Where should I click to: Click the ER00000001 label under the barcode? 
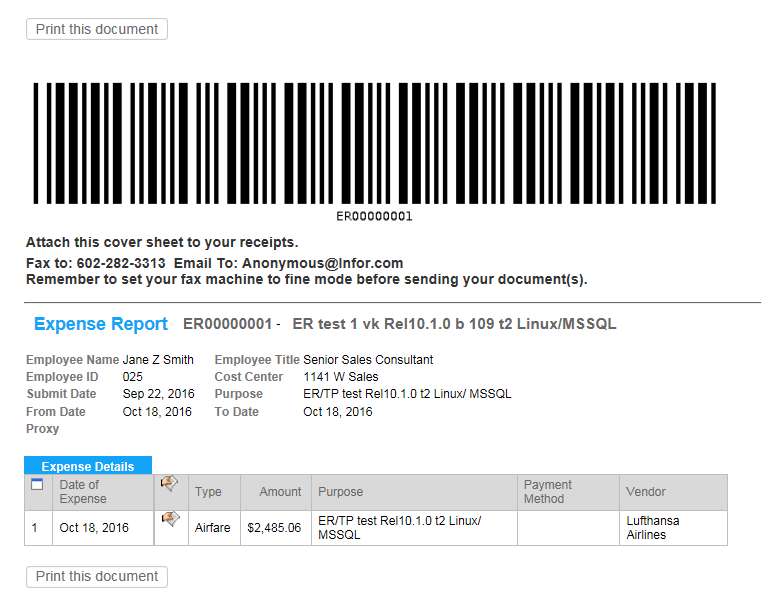374,216
